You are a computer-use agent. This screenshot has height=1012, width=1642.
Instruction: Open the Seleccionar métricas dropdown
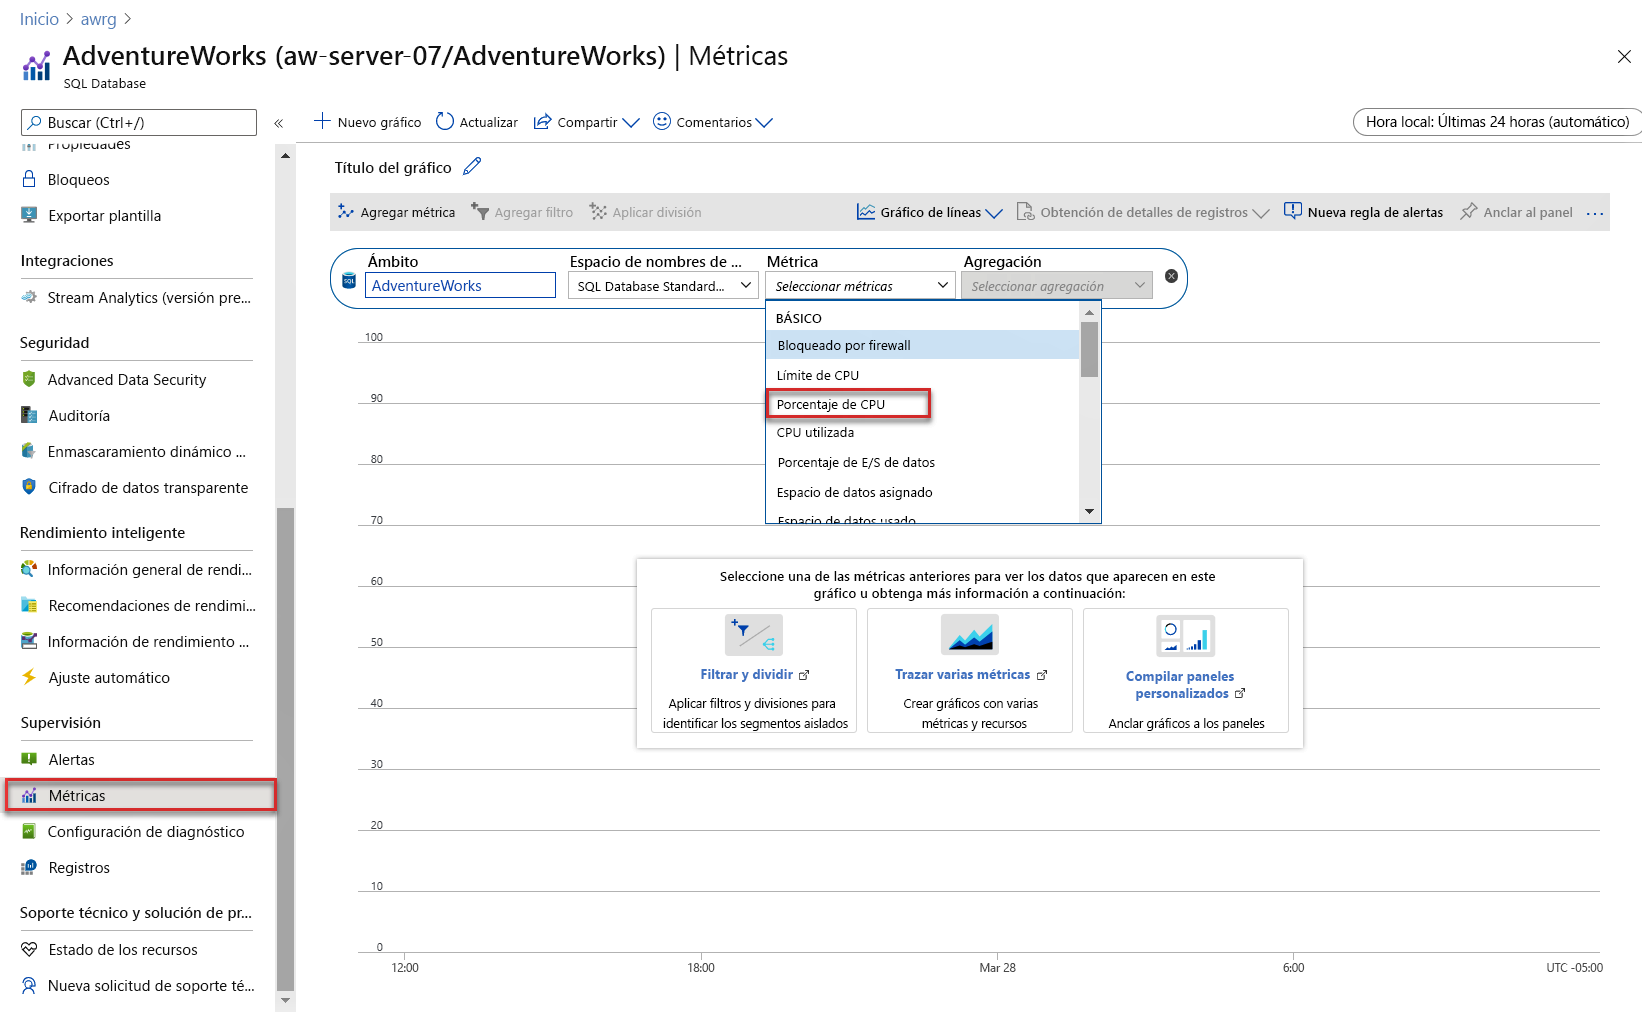(860, 286)
